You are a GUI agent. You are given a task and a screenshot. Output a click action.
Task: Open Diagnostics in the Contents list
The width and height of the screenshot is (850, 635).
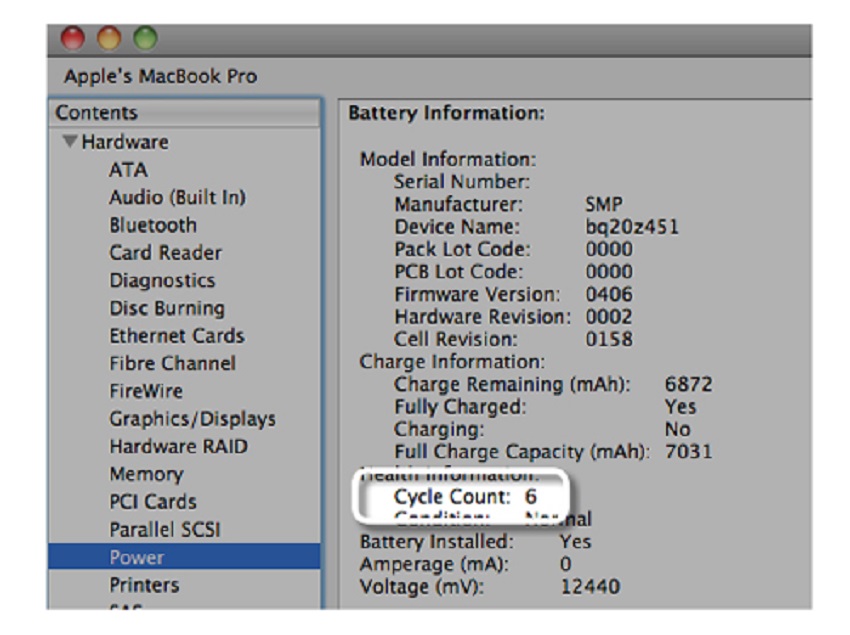point(162,280)
